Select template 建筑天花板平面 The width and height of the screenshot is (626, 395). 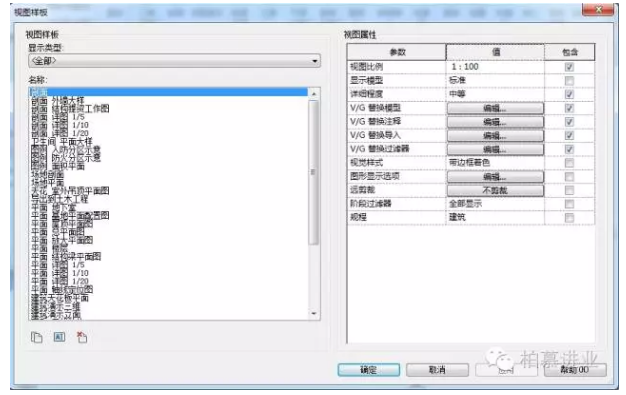coord(60,298)
